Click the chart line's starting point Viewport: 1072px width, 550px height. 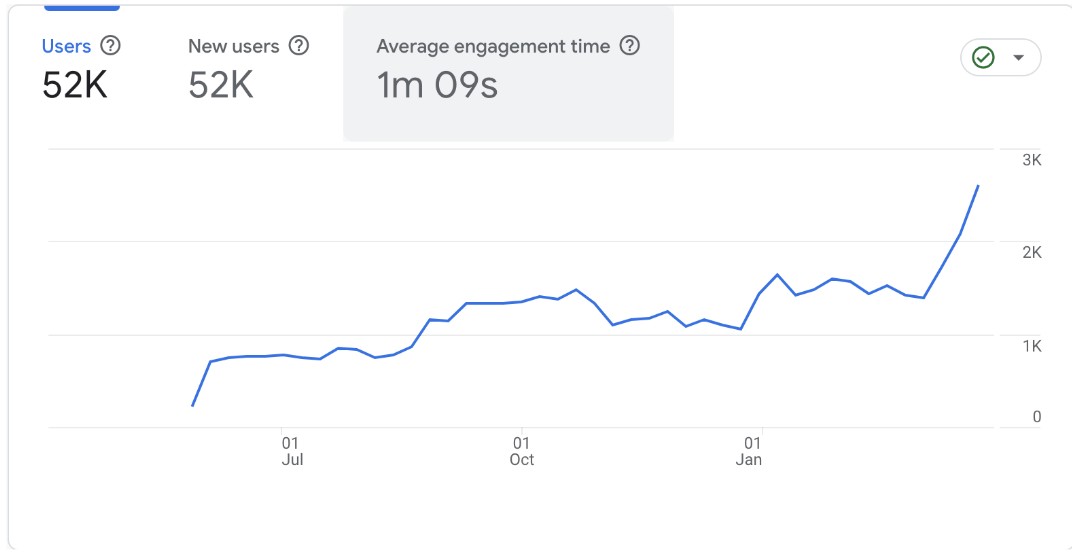coord(193,406)
